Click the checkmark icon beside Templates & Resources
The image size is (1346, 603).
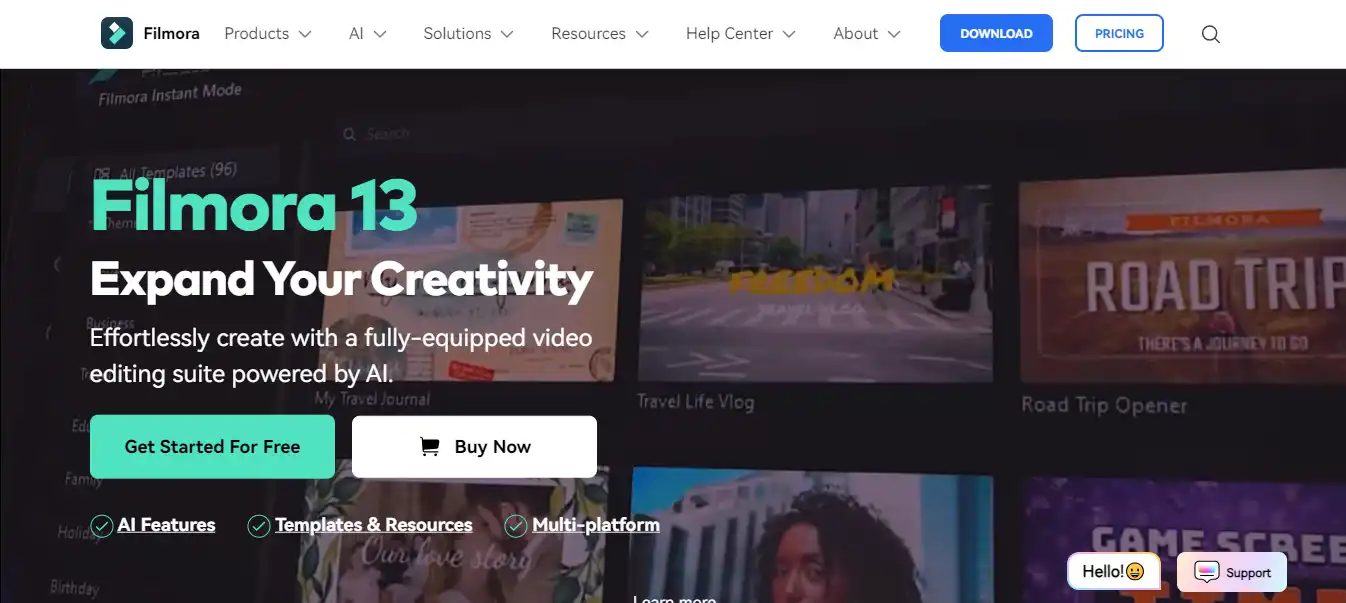click(x=259, y=525)
